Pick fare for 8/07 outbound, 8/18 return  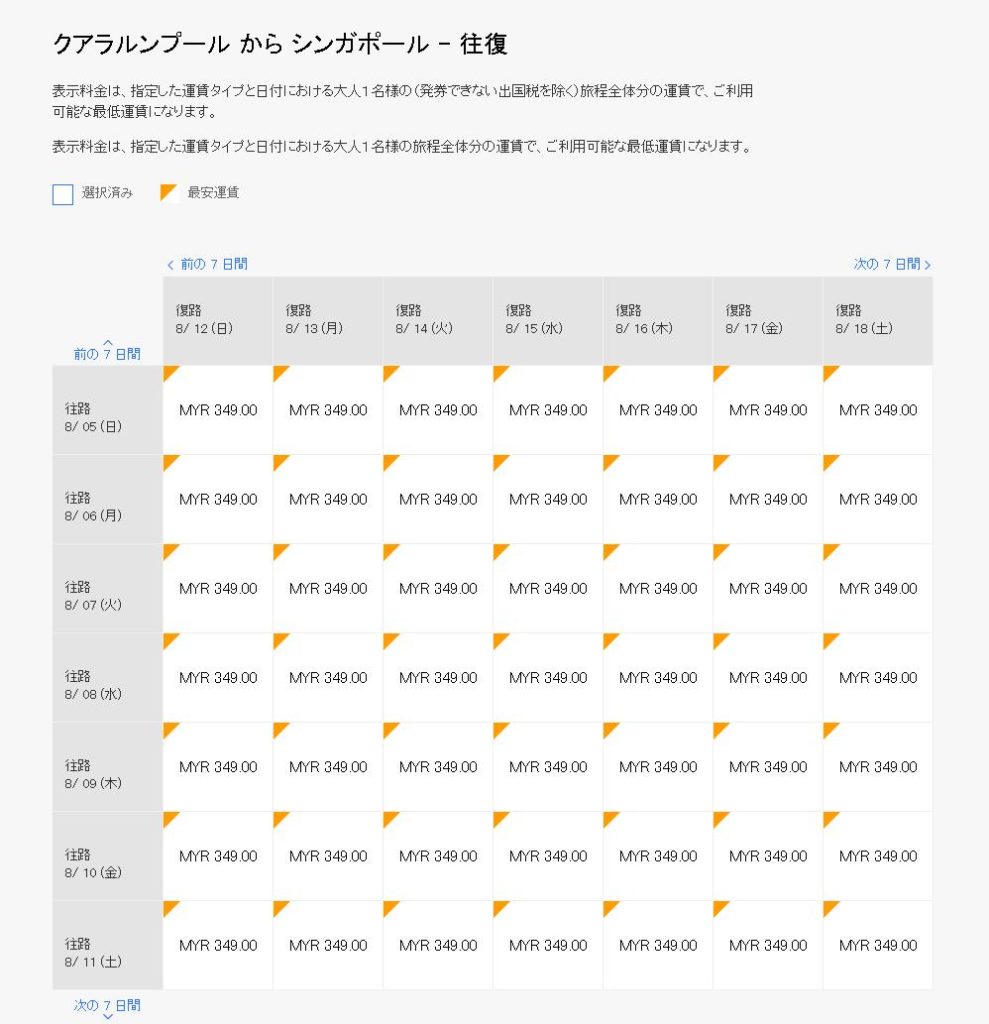[x=878, y=588]
